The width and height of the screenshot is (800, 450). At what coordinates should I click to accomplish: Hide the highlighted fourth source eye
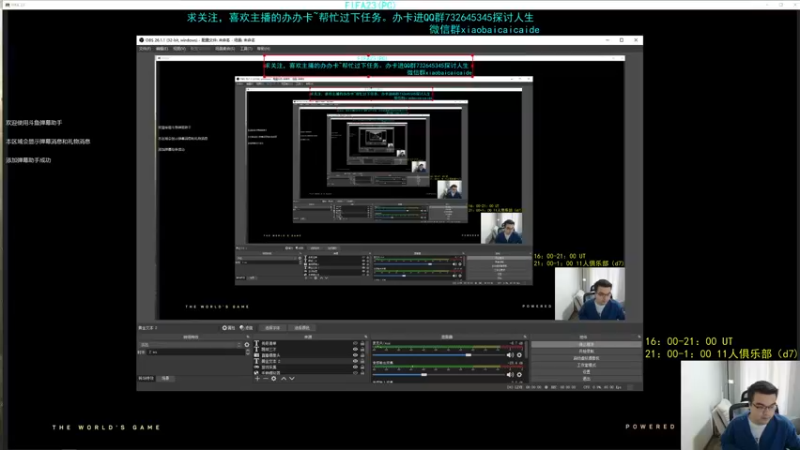click(355, 361)
